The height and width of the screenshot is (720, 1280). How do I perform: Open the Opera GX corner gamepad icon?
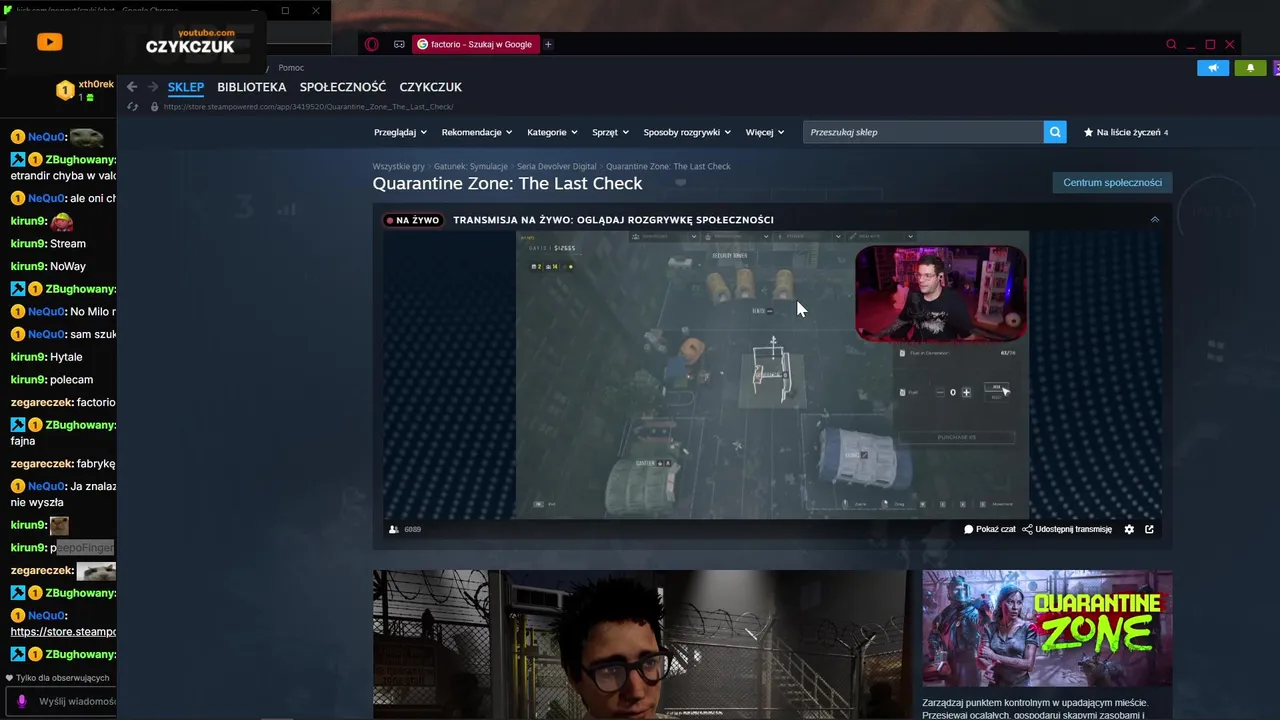click(x=399, y=44)
